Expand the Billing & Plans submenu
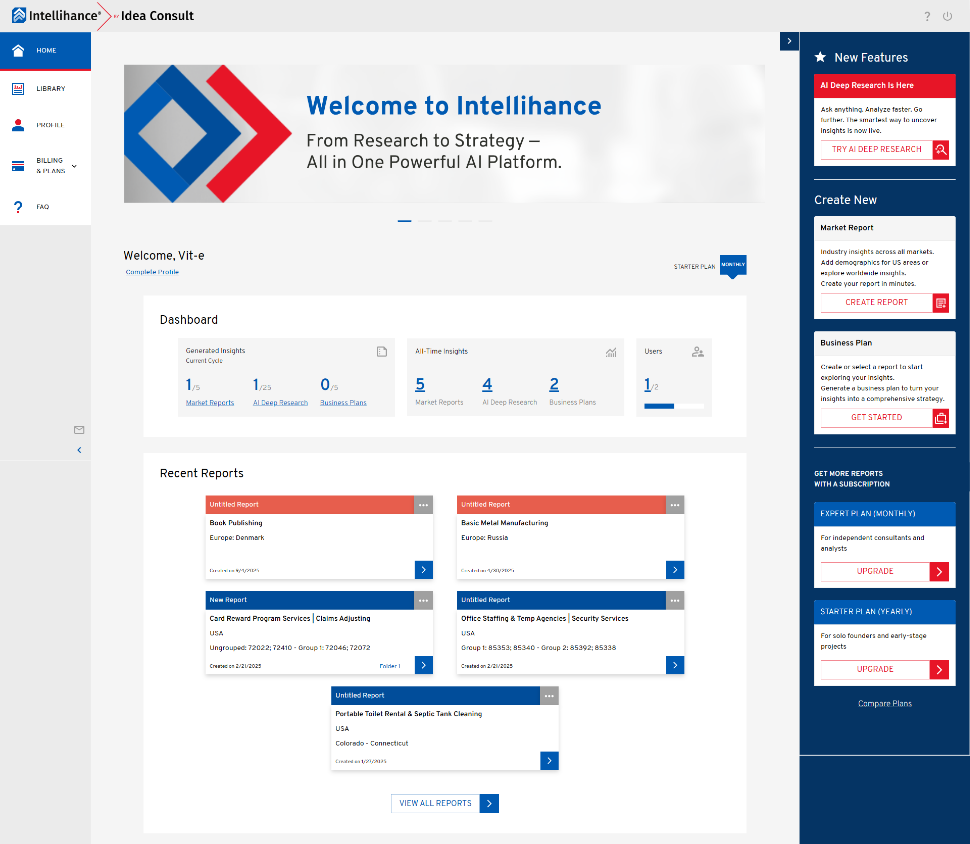Image resolution: width=970 pixels, height=844 pixels. pyautogui.click(x=74, y=166)
